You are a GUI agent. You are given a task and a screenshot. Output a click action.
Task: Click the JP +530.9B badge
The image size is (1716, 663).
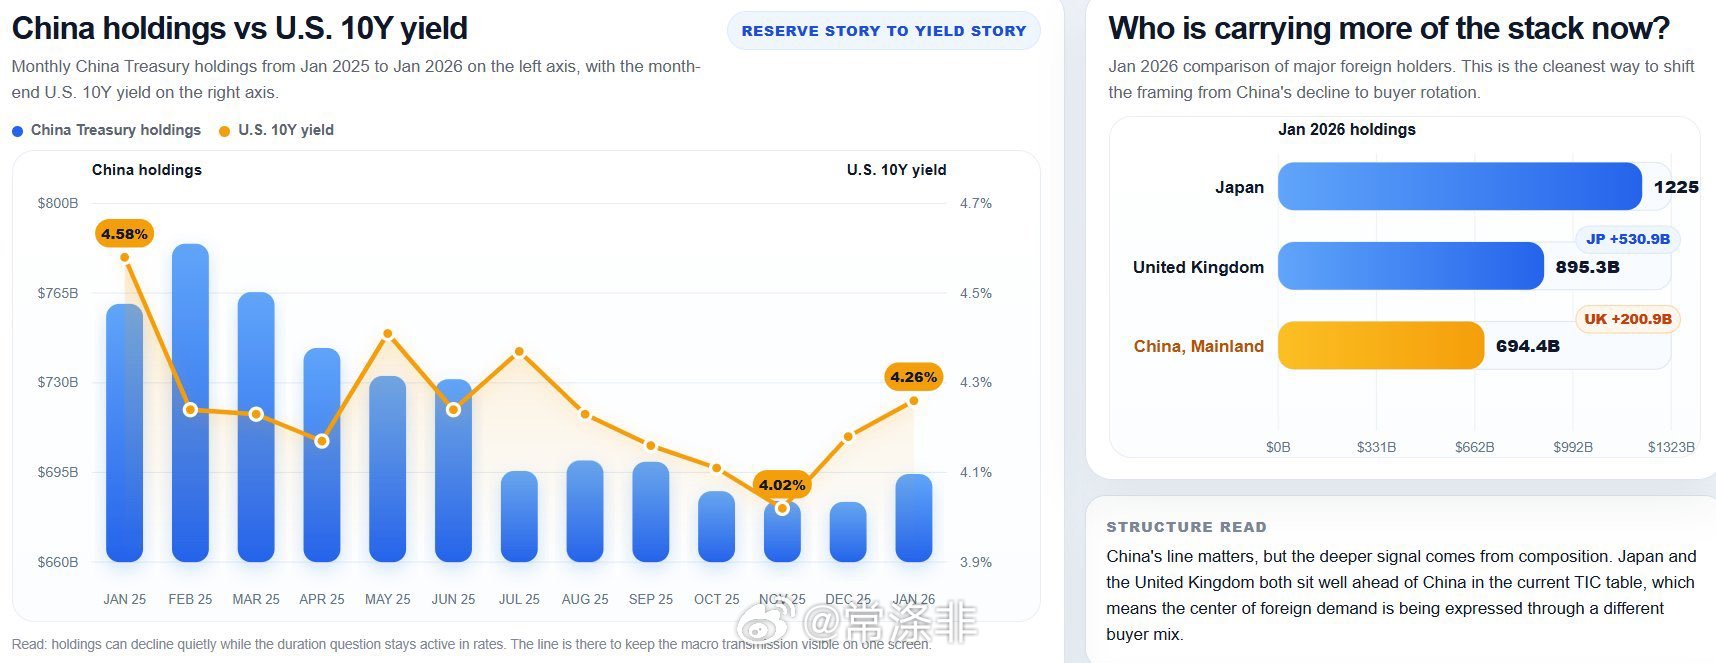click(x=1627, y=239)
